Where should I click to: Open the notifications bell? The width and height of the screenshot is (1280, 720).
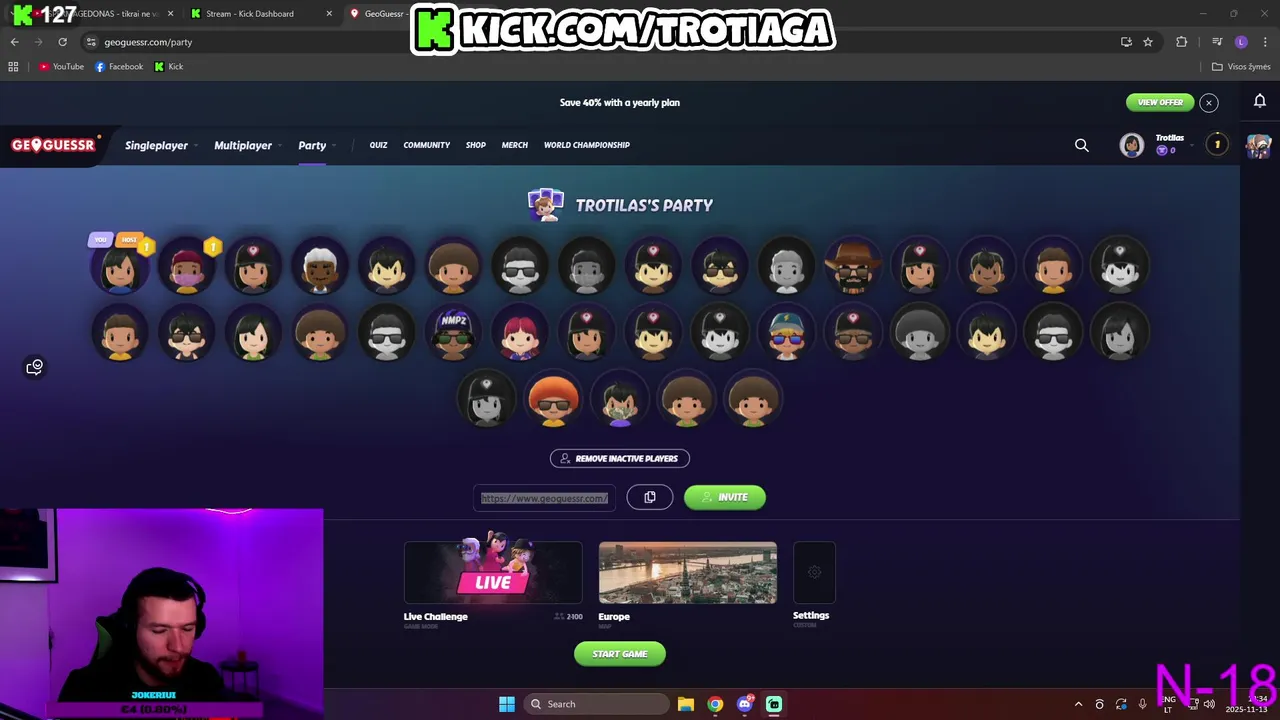pos(1260,101)
